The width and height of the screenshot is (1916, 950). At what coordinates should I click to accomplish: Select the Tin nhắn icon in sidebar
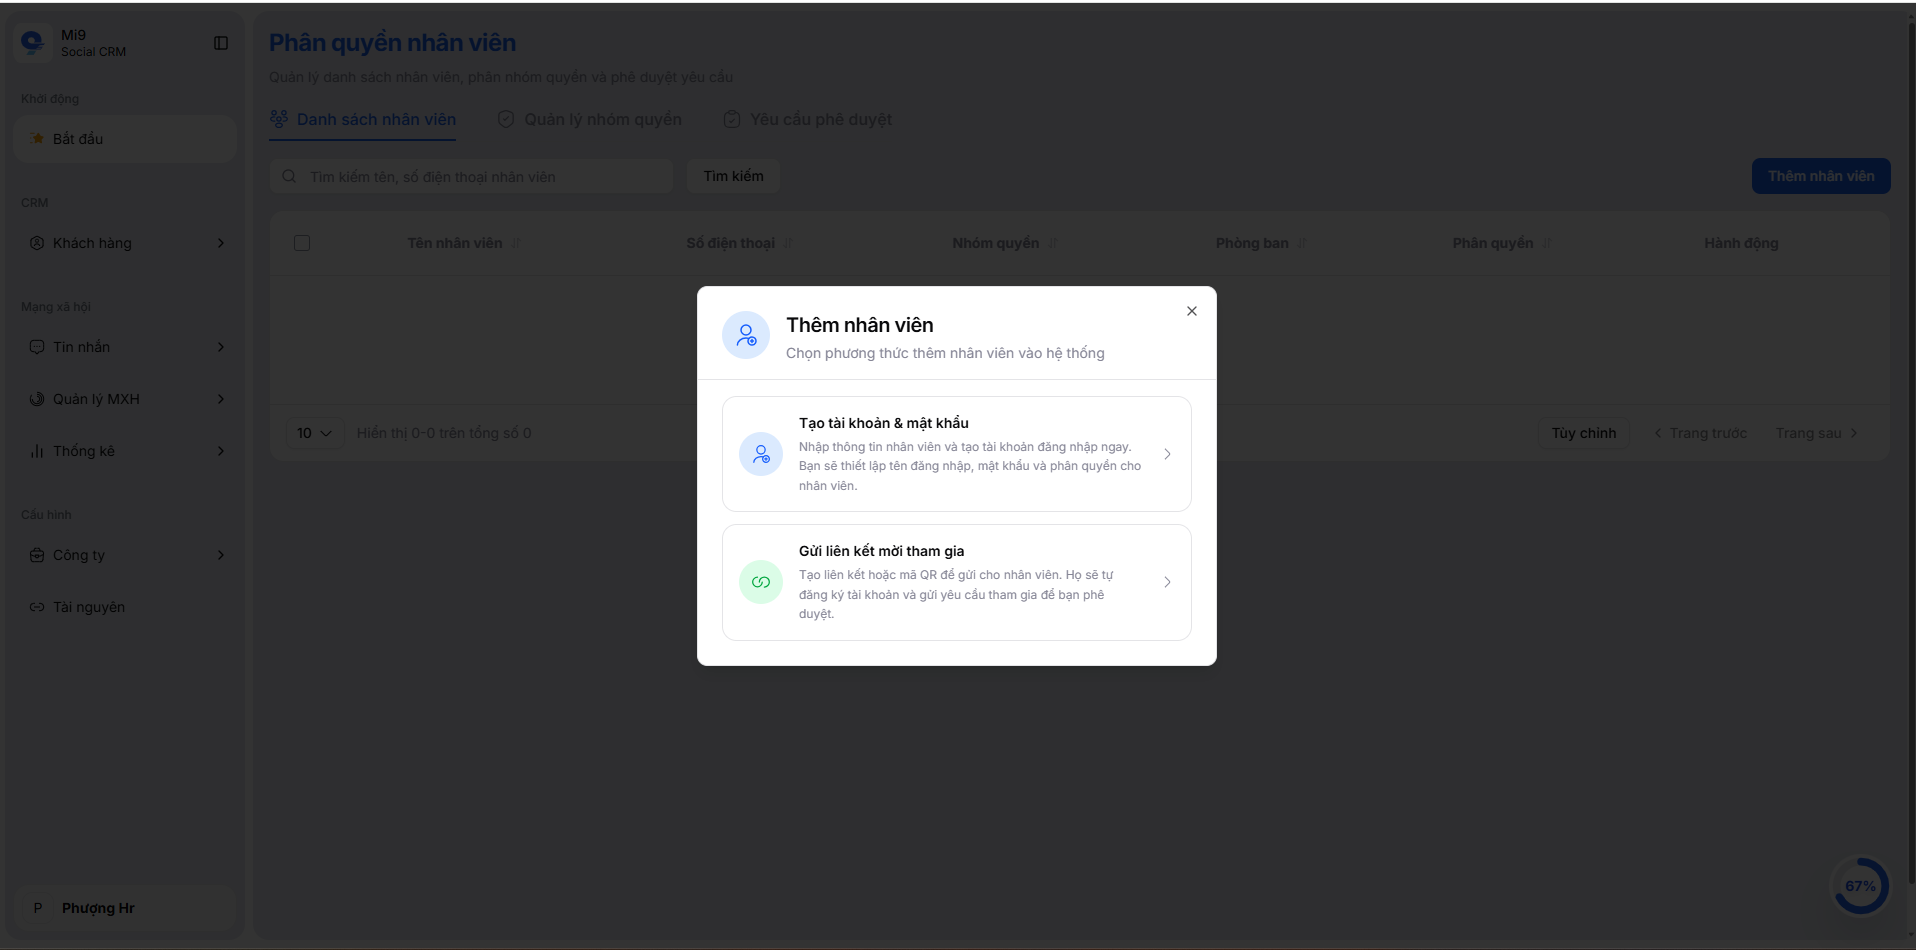[37, 347]
